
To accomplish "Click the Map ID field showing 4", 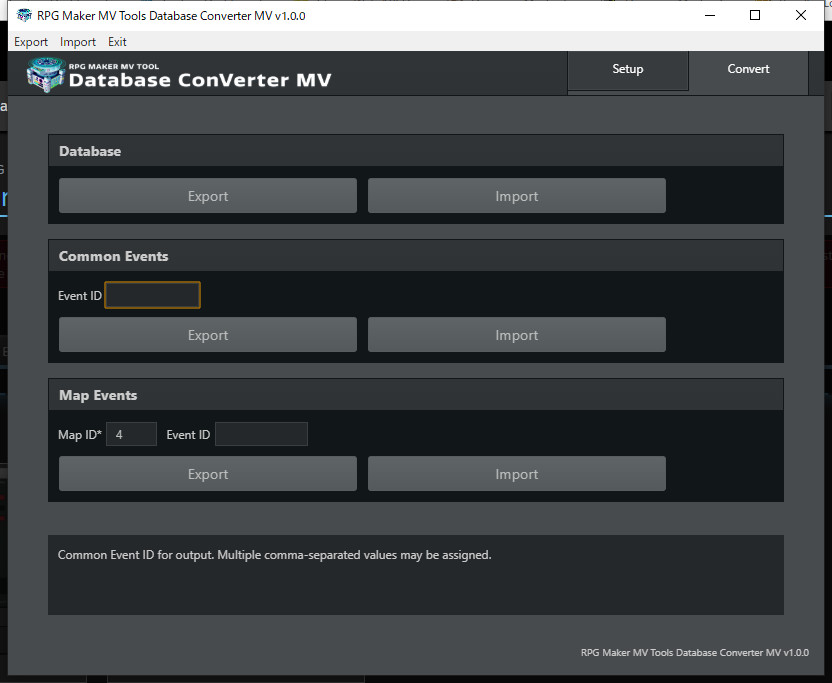I will [131, 434].
